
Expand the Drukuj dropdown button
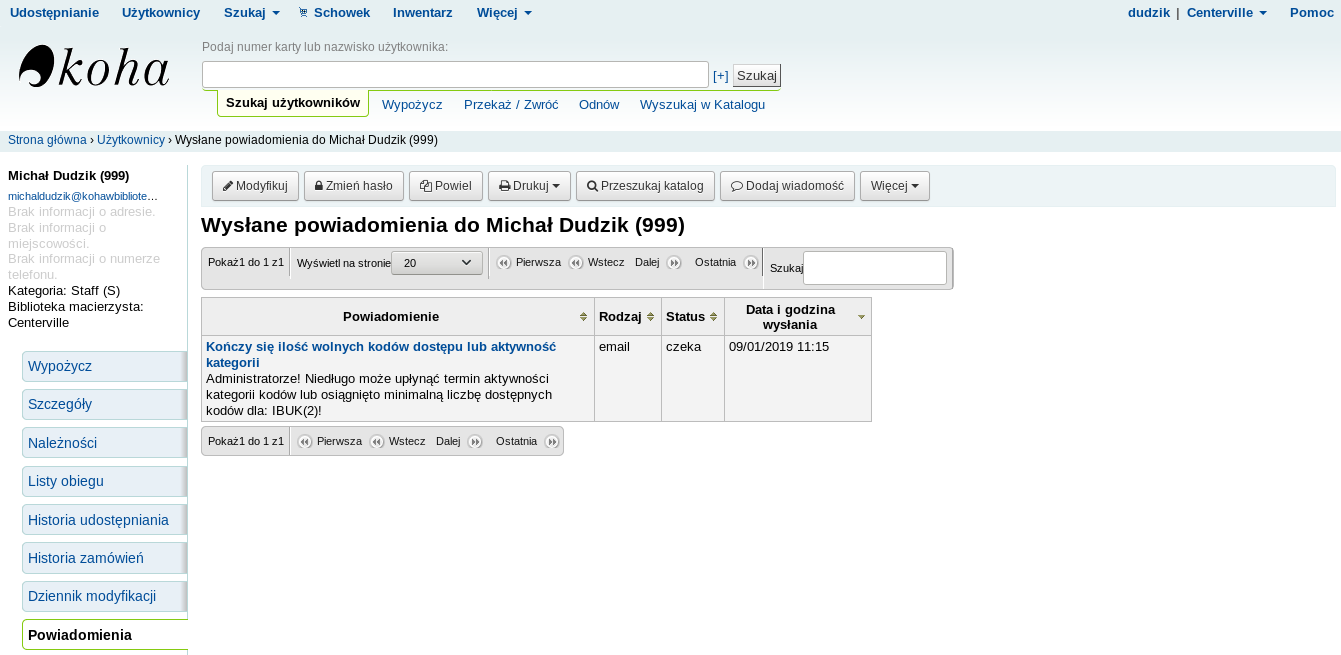(x=529, y=186)
